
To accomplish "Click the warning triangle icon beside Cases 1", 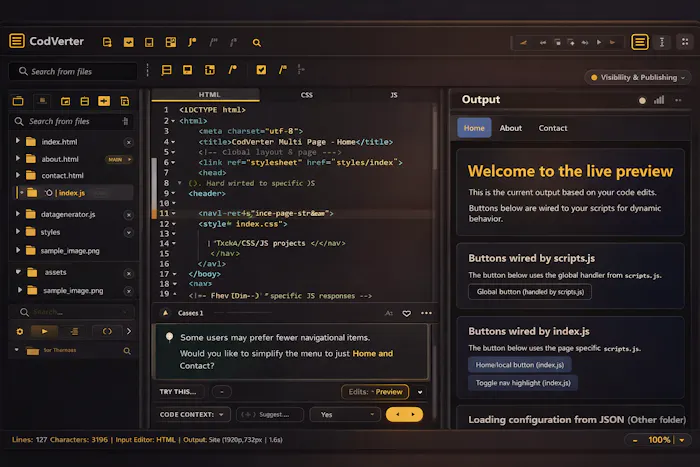I will (166, 313).
